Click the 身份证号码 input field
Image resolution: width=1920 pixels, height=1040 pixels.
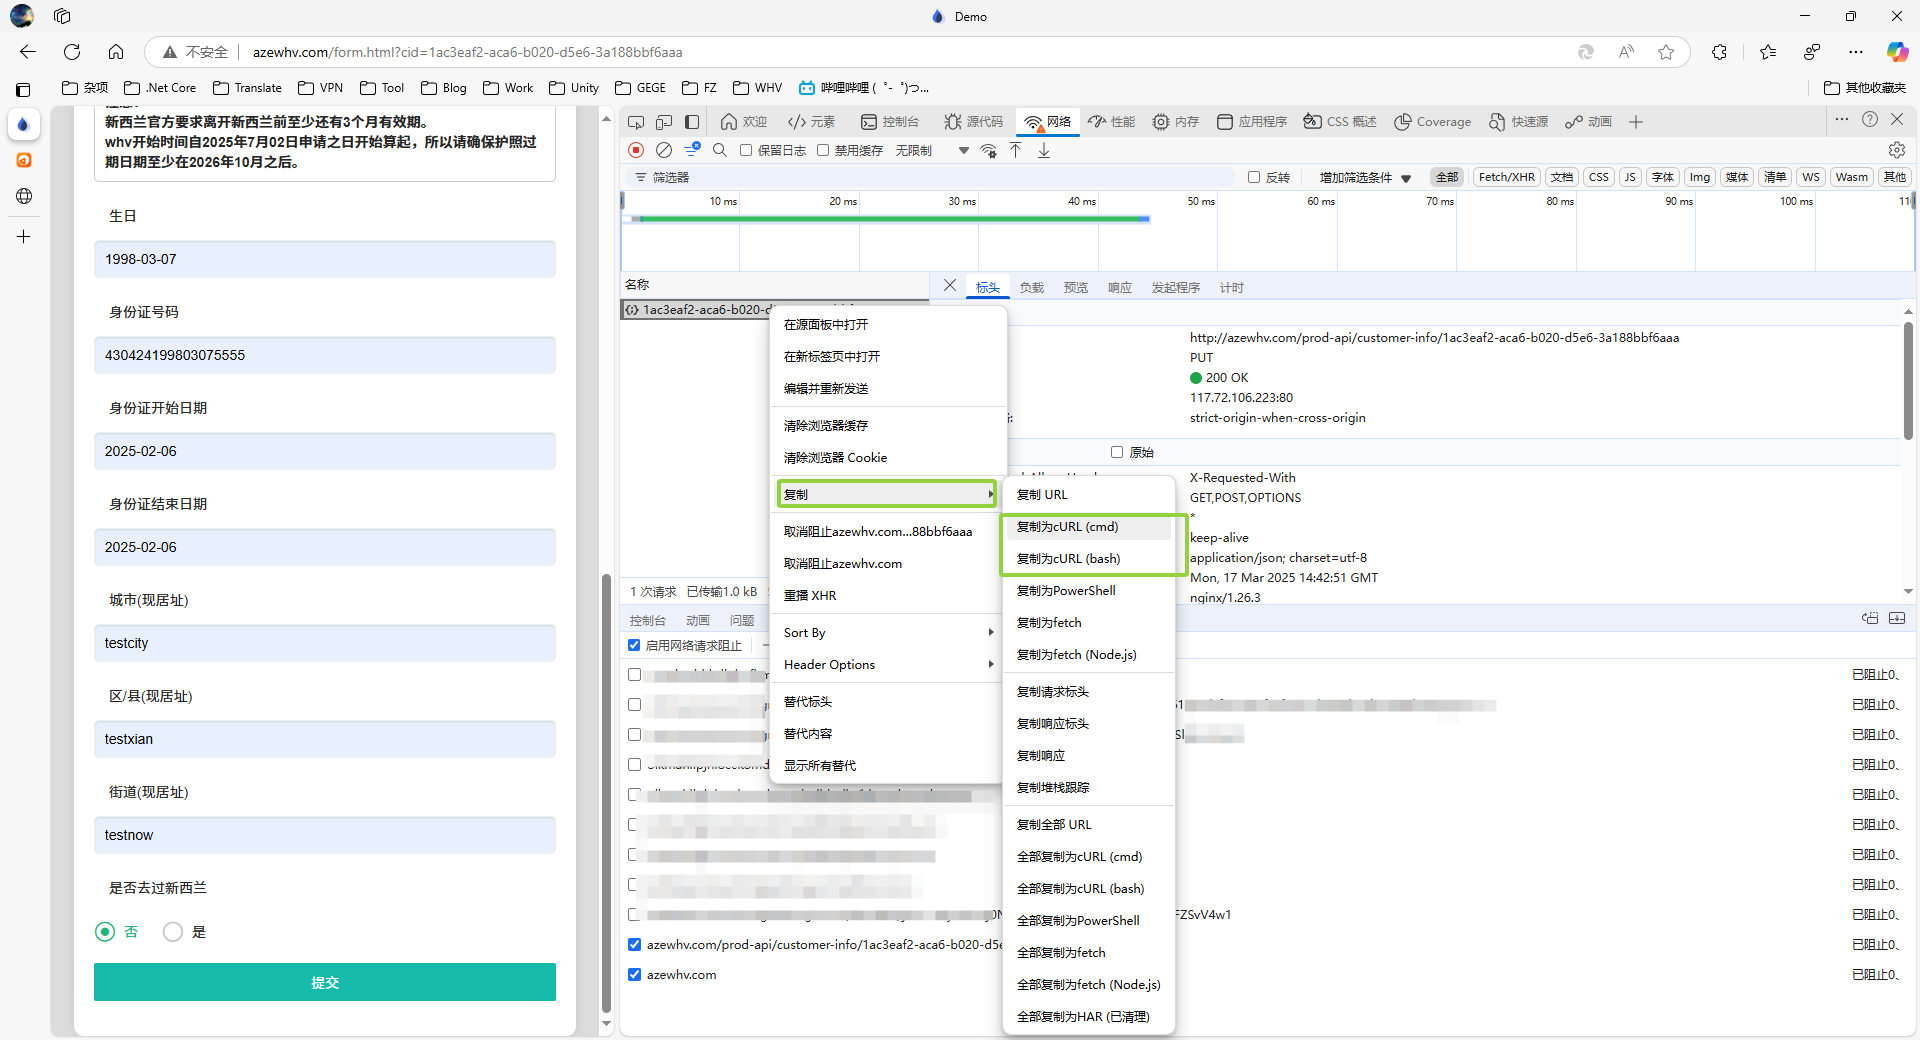[325, 355]
